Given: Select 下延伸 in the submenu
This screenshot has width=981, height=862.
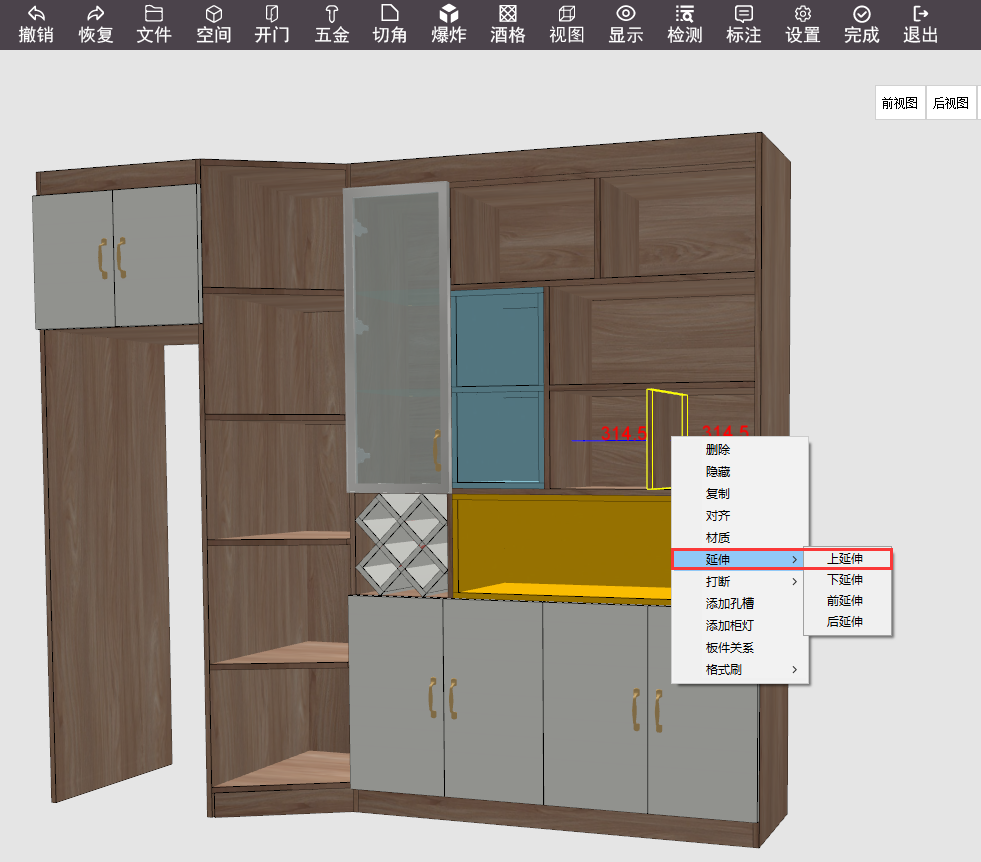Looking at the screenshot, I should click(x=847, y=579).
